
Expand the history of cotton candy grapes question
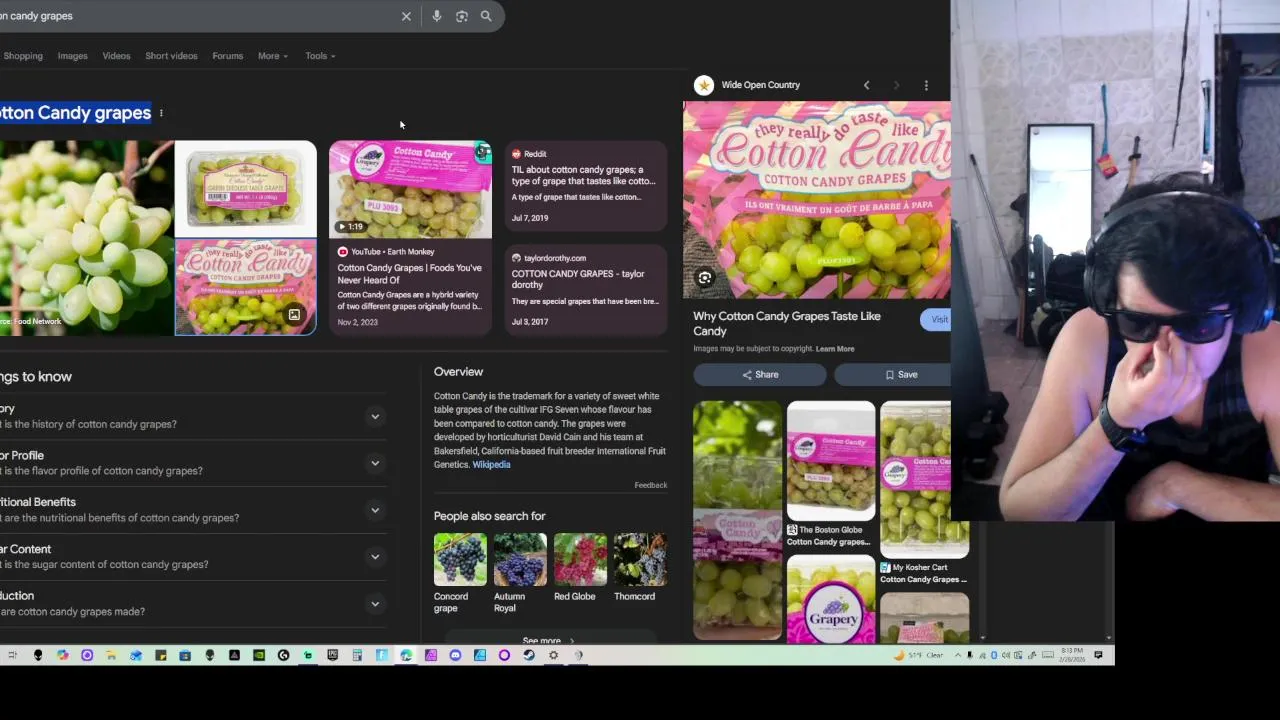pos(375,416)
